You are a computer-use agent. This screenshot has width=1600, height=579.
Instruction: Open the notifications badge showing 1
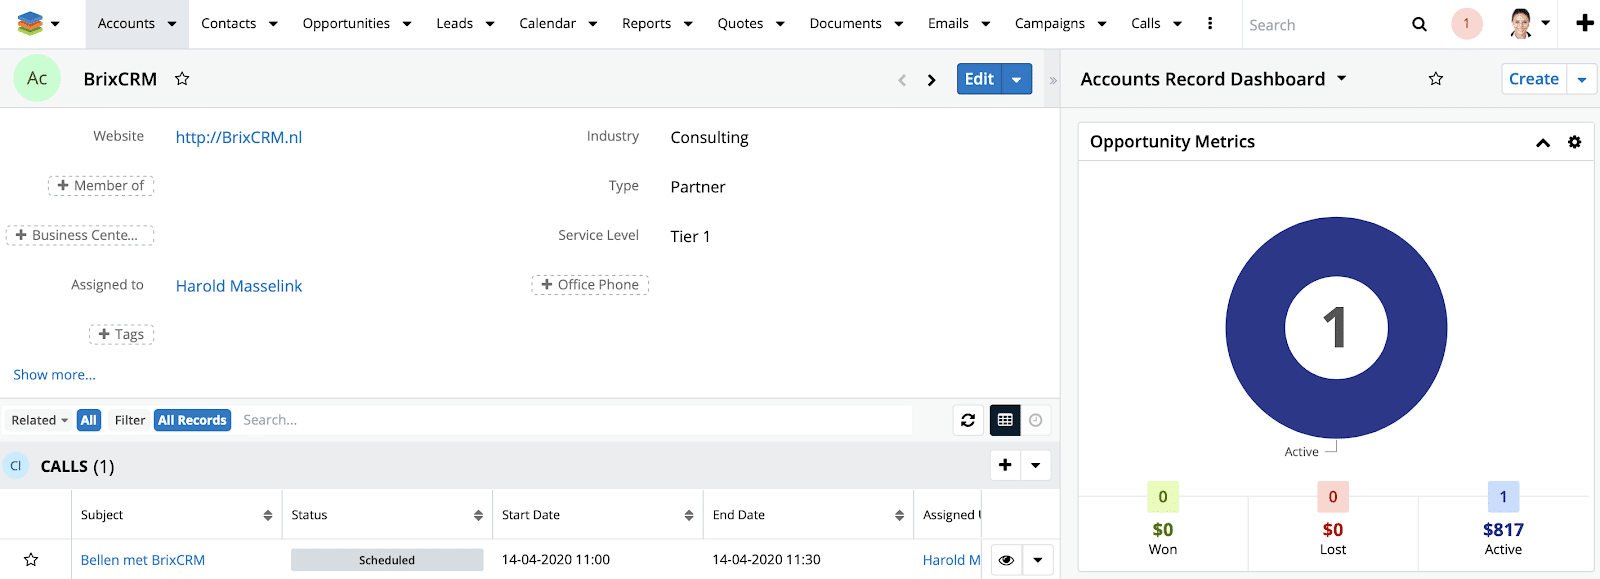[1466, 24]
